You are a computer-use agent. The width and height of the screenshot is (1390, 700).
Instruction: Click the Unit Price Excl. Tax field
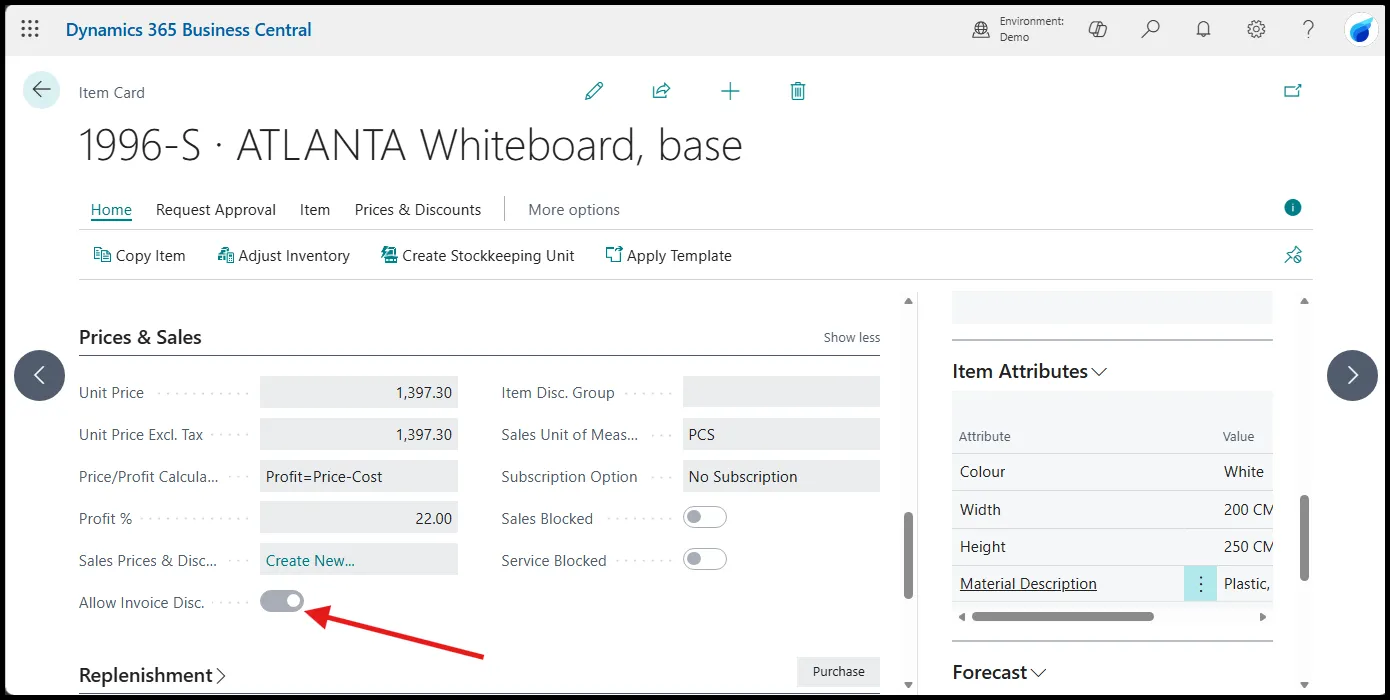click(x=359, y=434)
